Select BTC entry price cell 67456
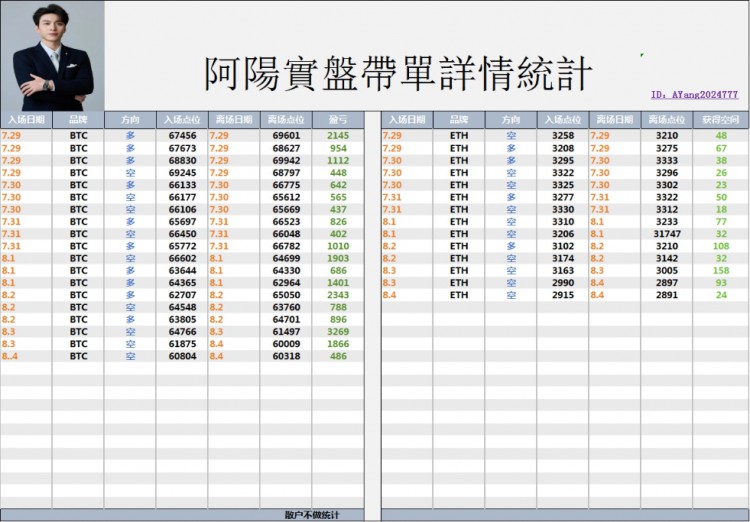This screenshot has height=522, width=750. [x=182, y=136]
